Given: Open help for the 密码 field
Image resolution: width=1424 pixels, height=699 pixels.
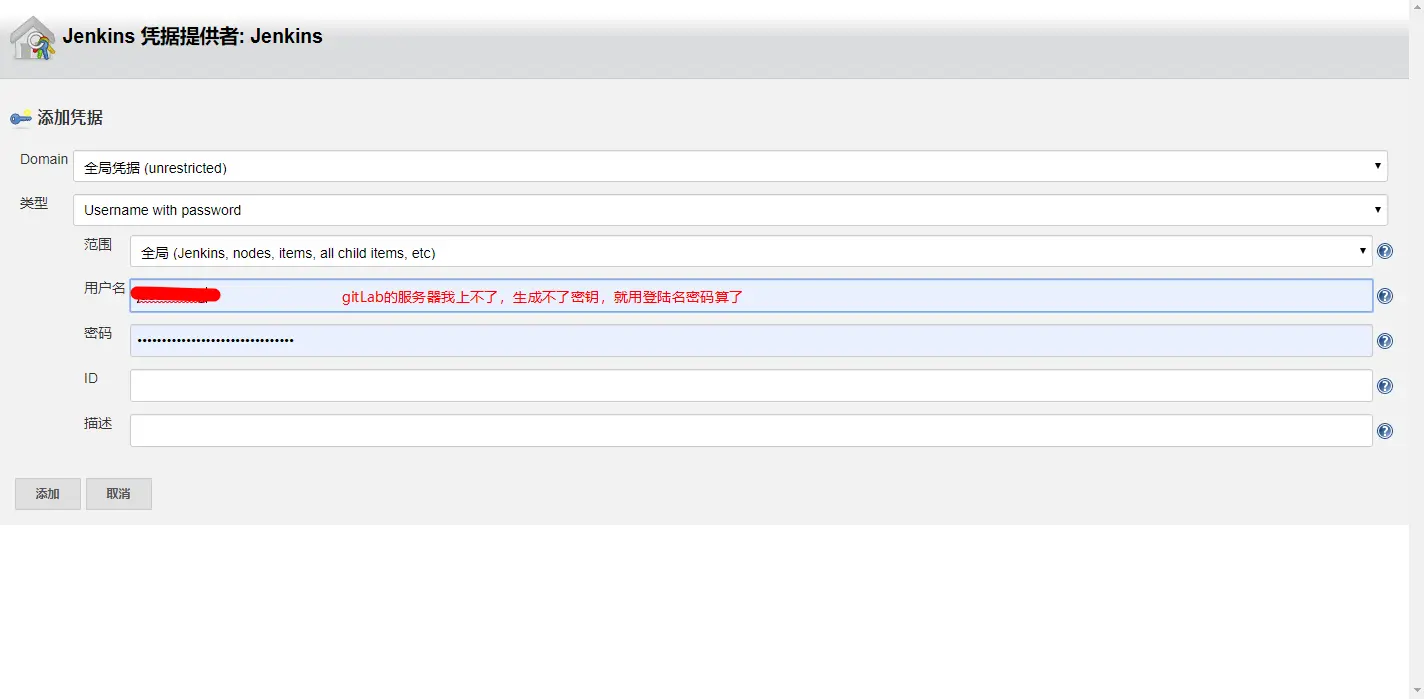Looking at the screenshot, I should point(1385,341).
